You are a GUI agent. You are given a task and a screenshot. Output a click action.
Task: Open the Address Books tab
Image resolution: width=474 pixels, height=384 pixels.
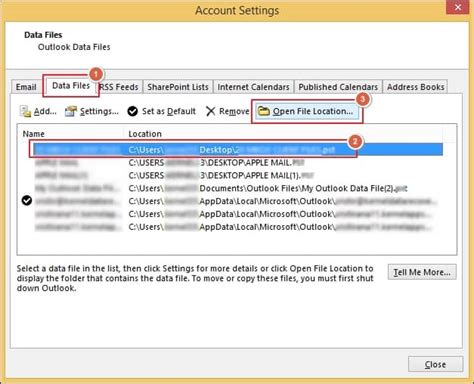[x=415, y=87]
